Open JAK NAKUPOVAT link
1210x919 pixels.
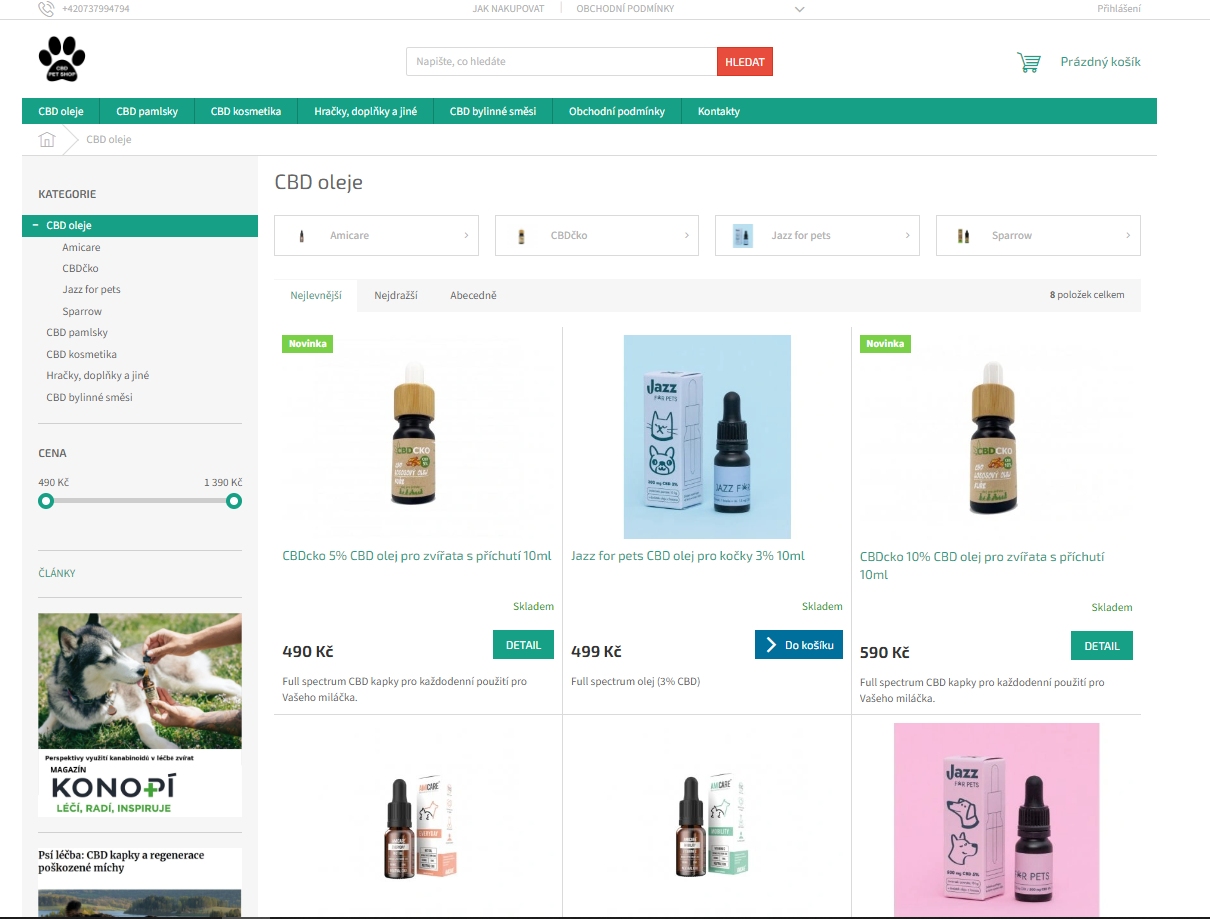coord(508,9)
